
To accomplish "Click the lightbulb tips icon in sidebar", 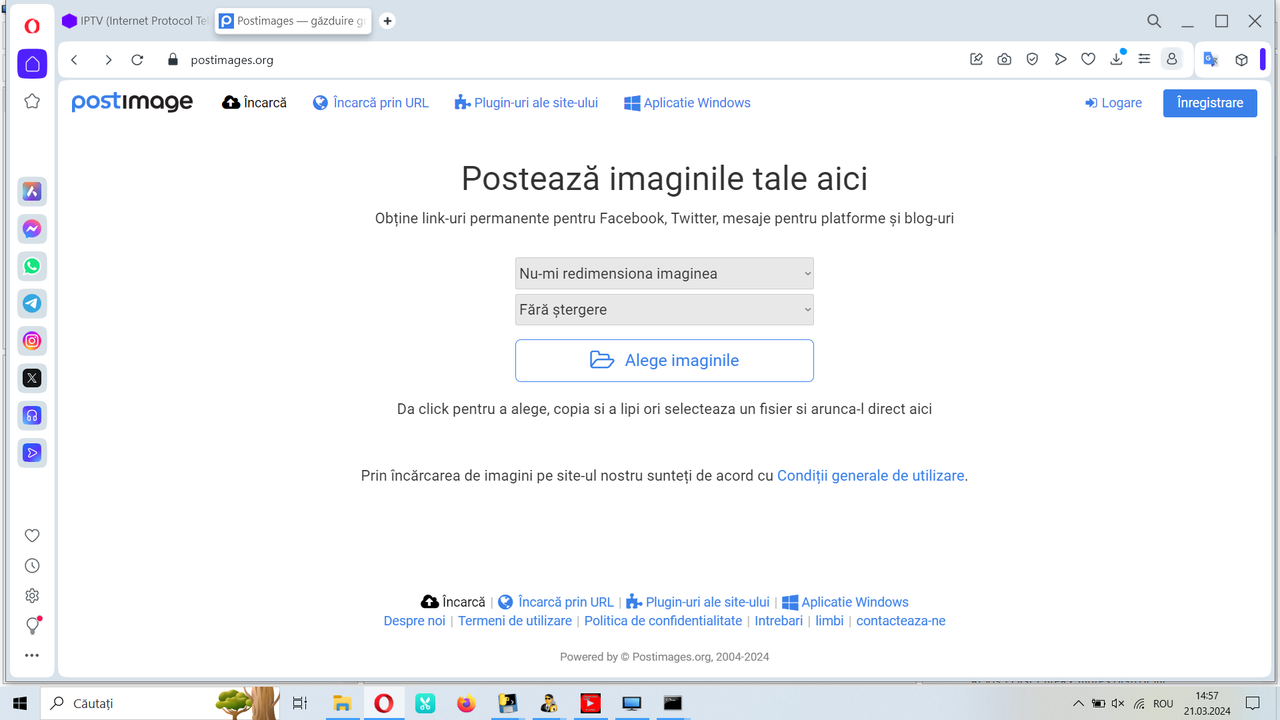I will (32, 626).
